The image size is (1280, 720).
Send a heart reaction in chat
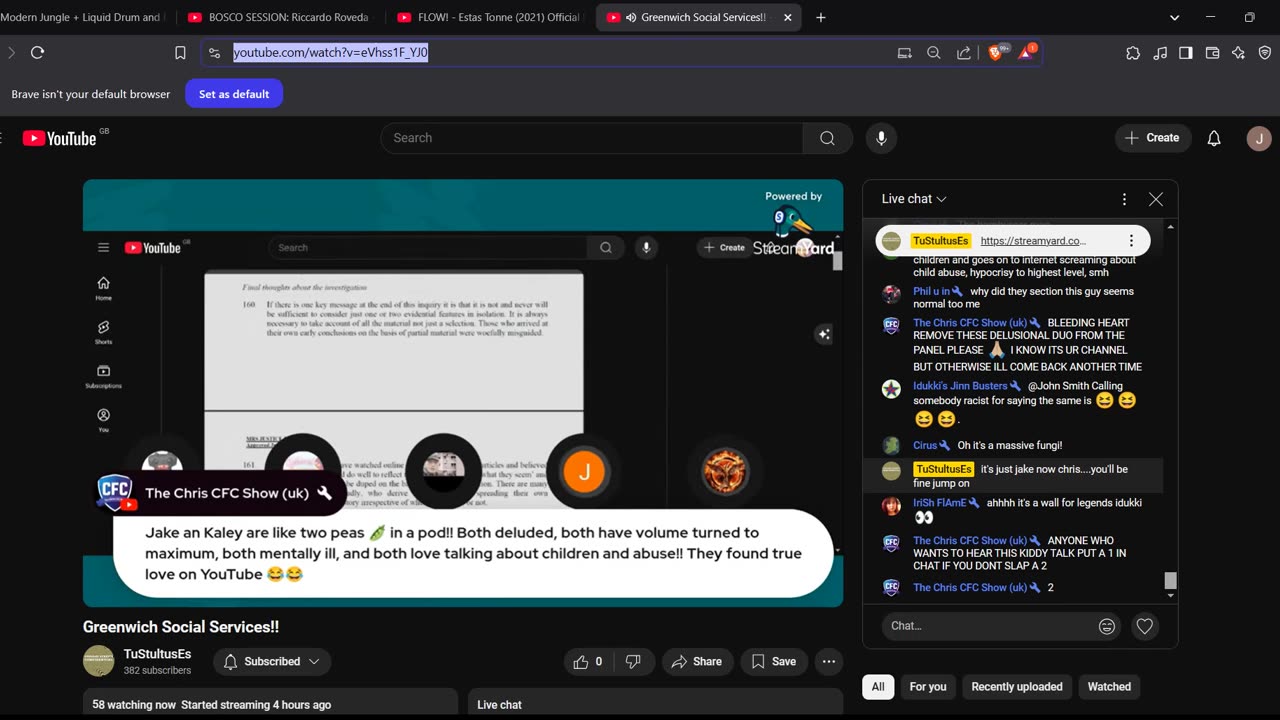point(1145,626)
